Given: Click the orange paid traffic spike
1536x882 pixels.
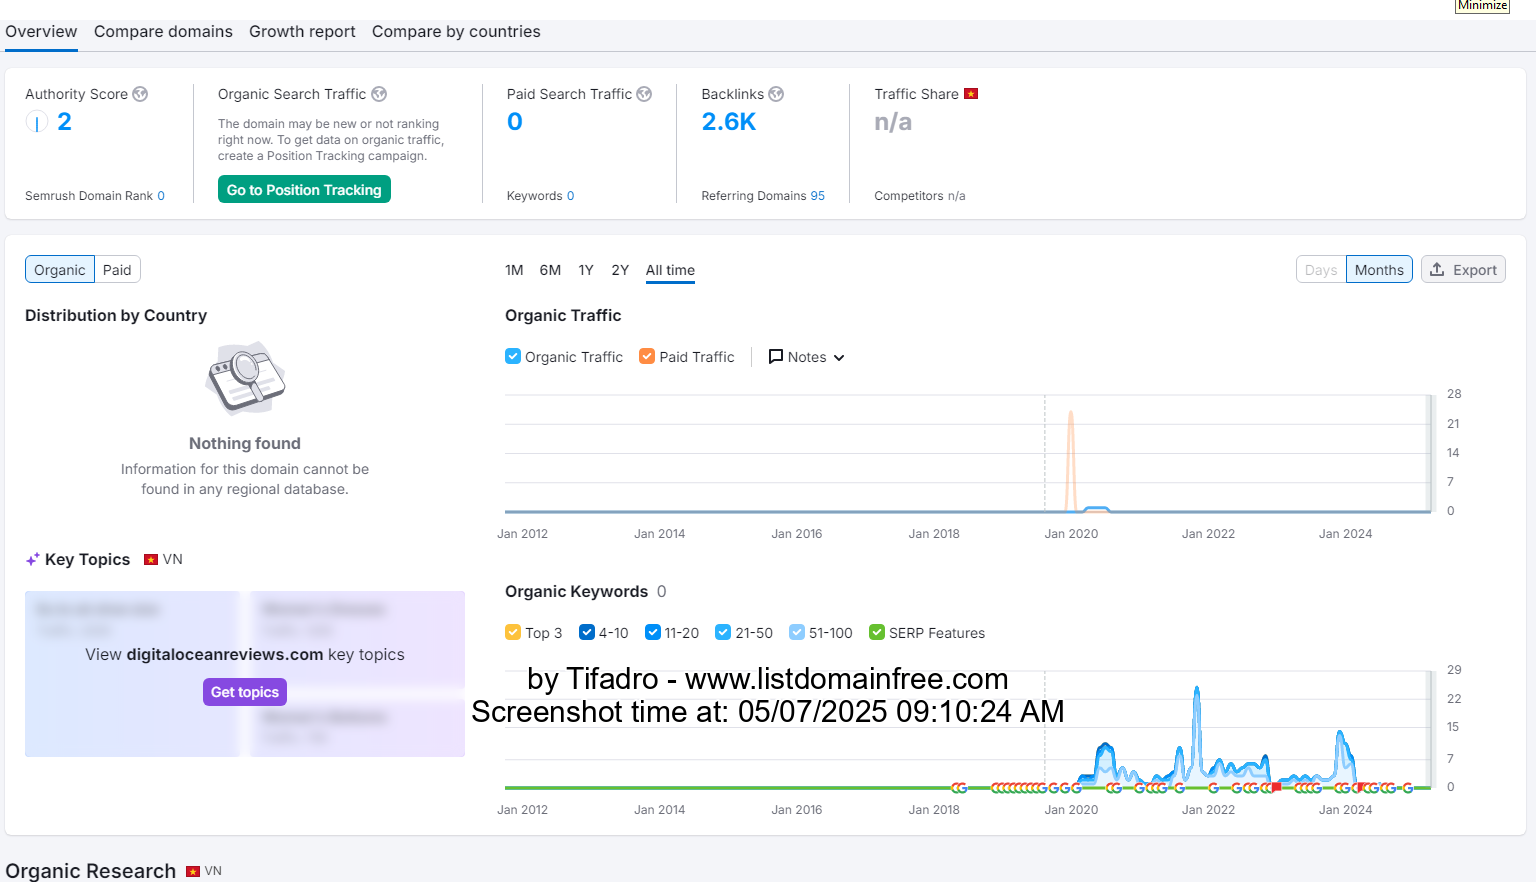Looking at the screenshot, I should [1071, 460].
